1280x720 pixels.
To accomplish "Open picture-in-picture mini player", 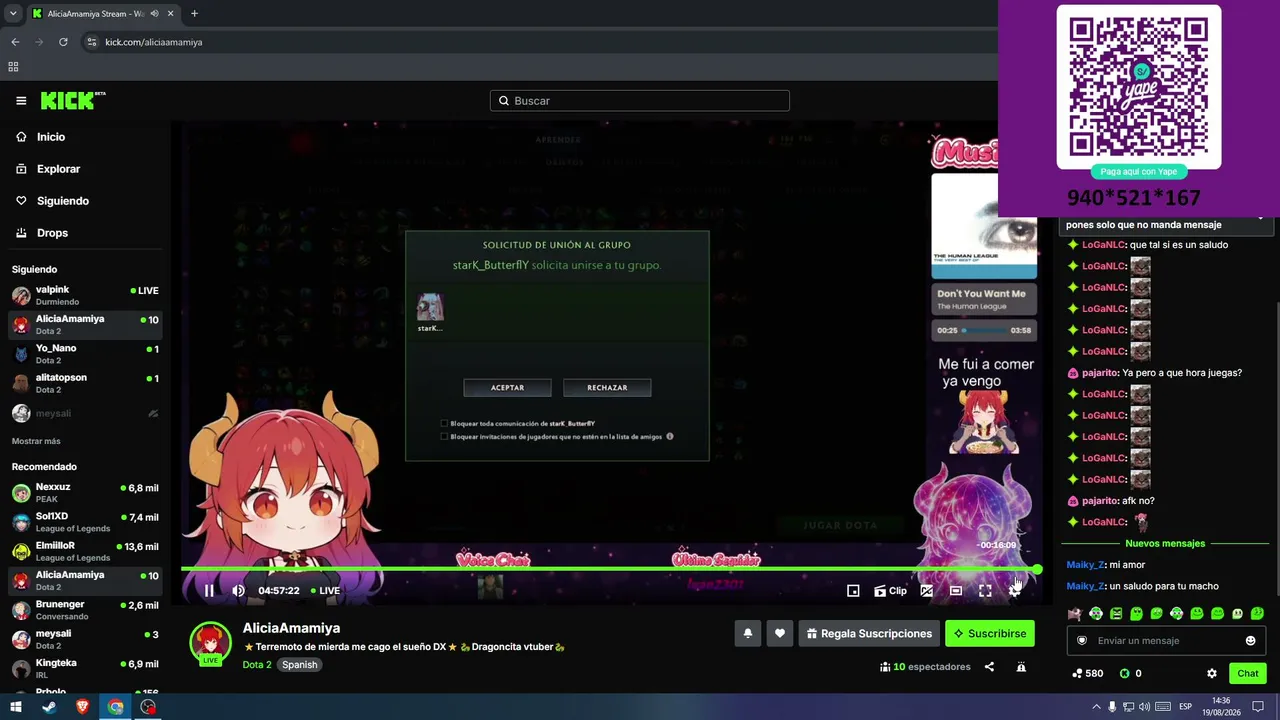I will coord(853,591).
